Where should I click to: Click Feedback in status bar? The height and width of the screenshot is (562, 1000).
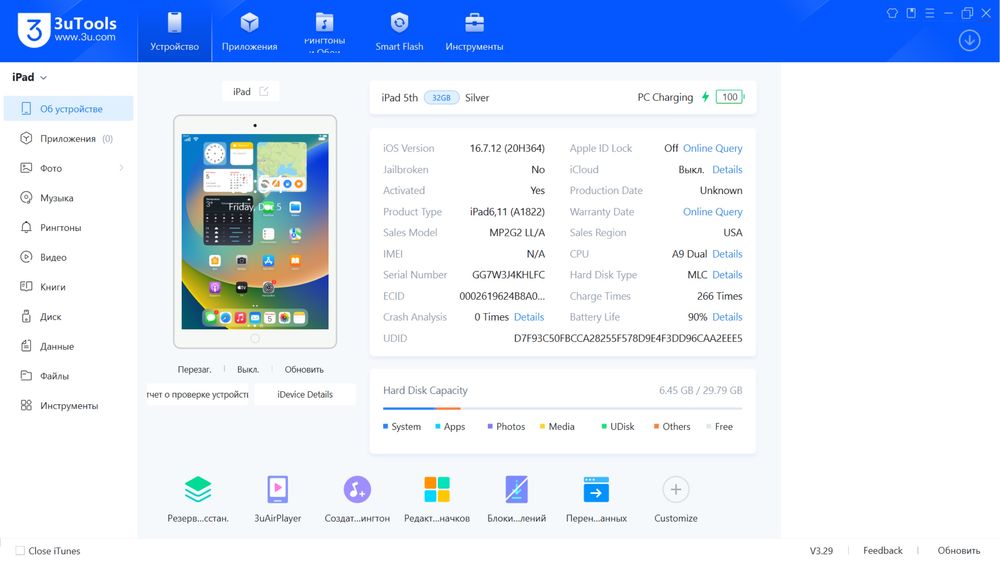coord(883,551)
